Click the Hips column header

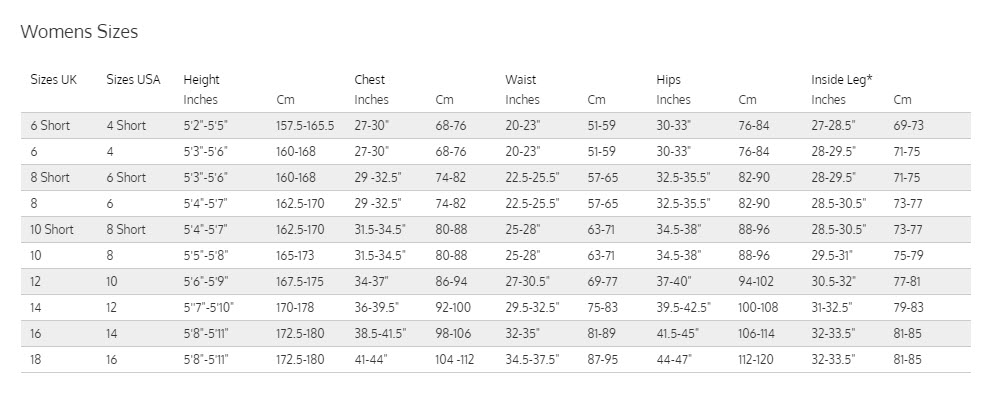click(669, 80)
